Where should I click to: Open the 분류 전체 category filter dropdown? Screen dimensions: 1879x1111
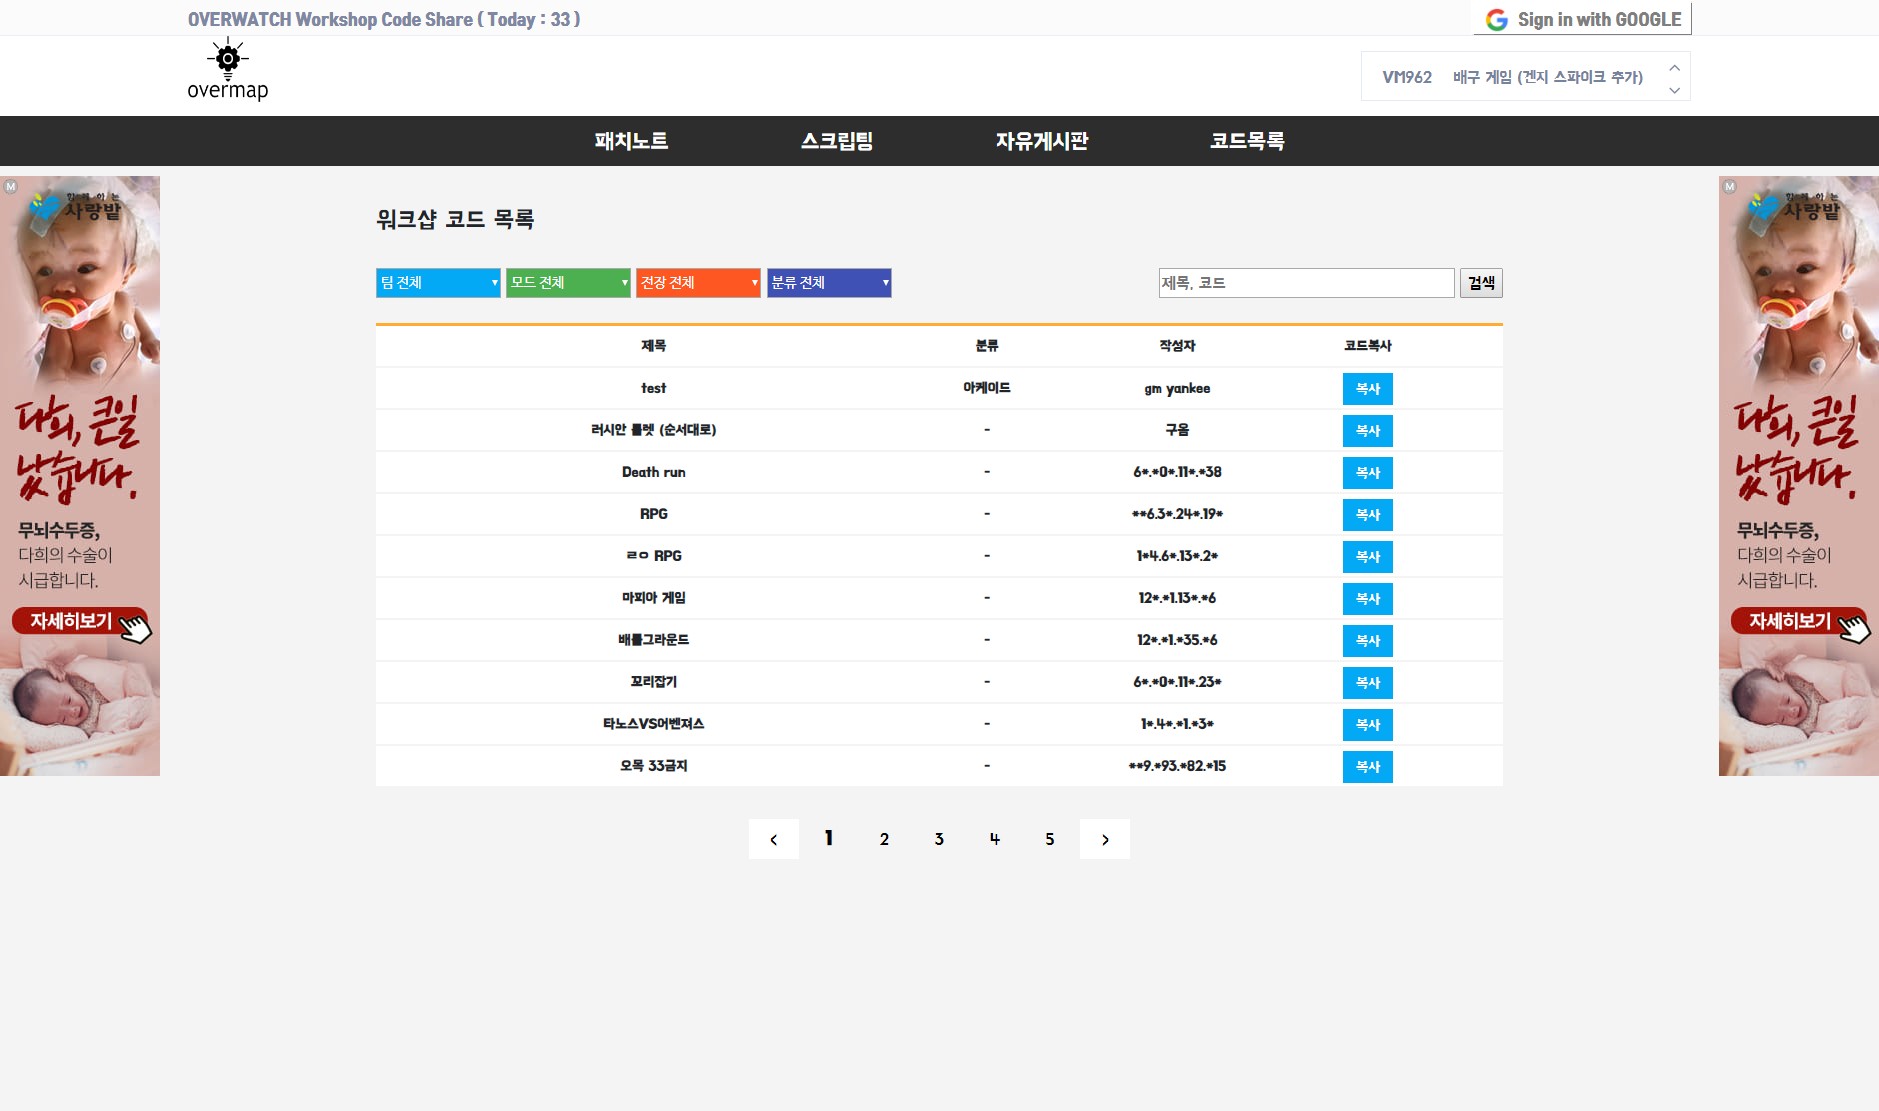[829, 283]
